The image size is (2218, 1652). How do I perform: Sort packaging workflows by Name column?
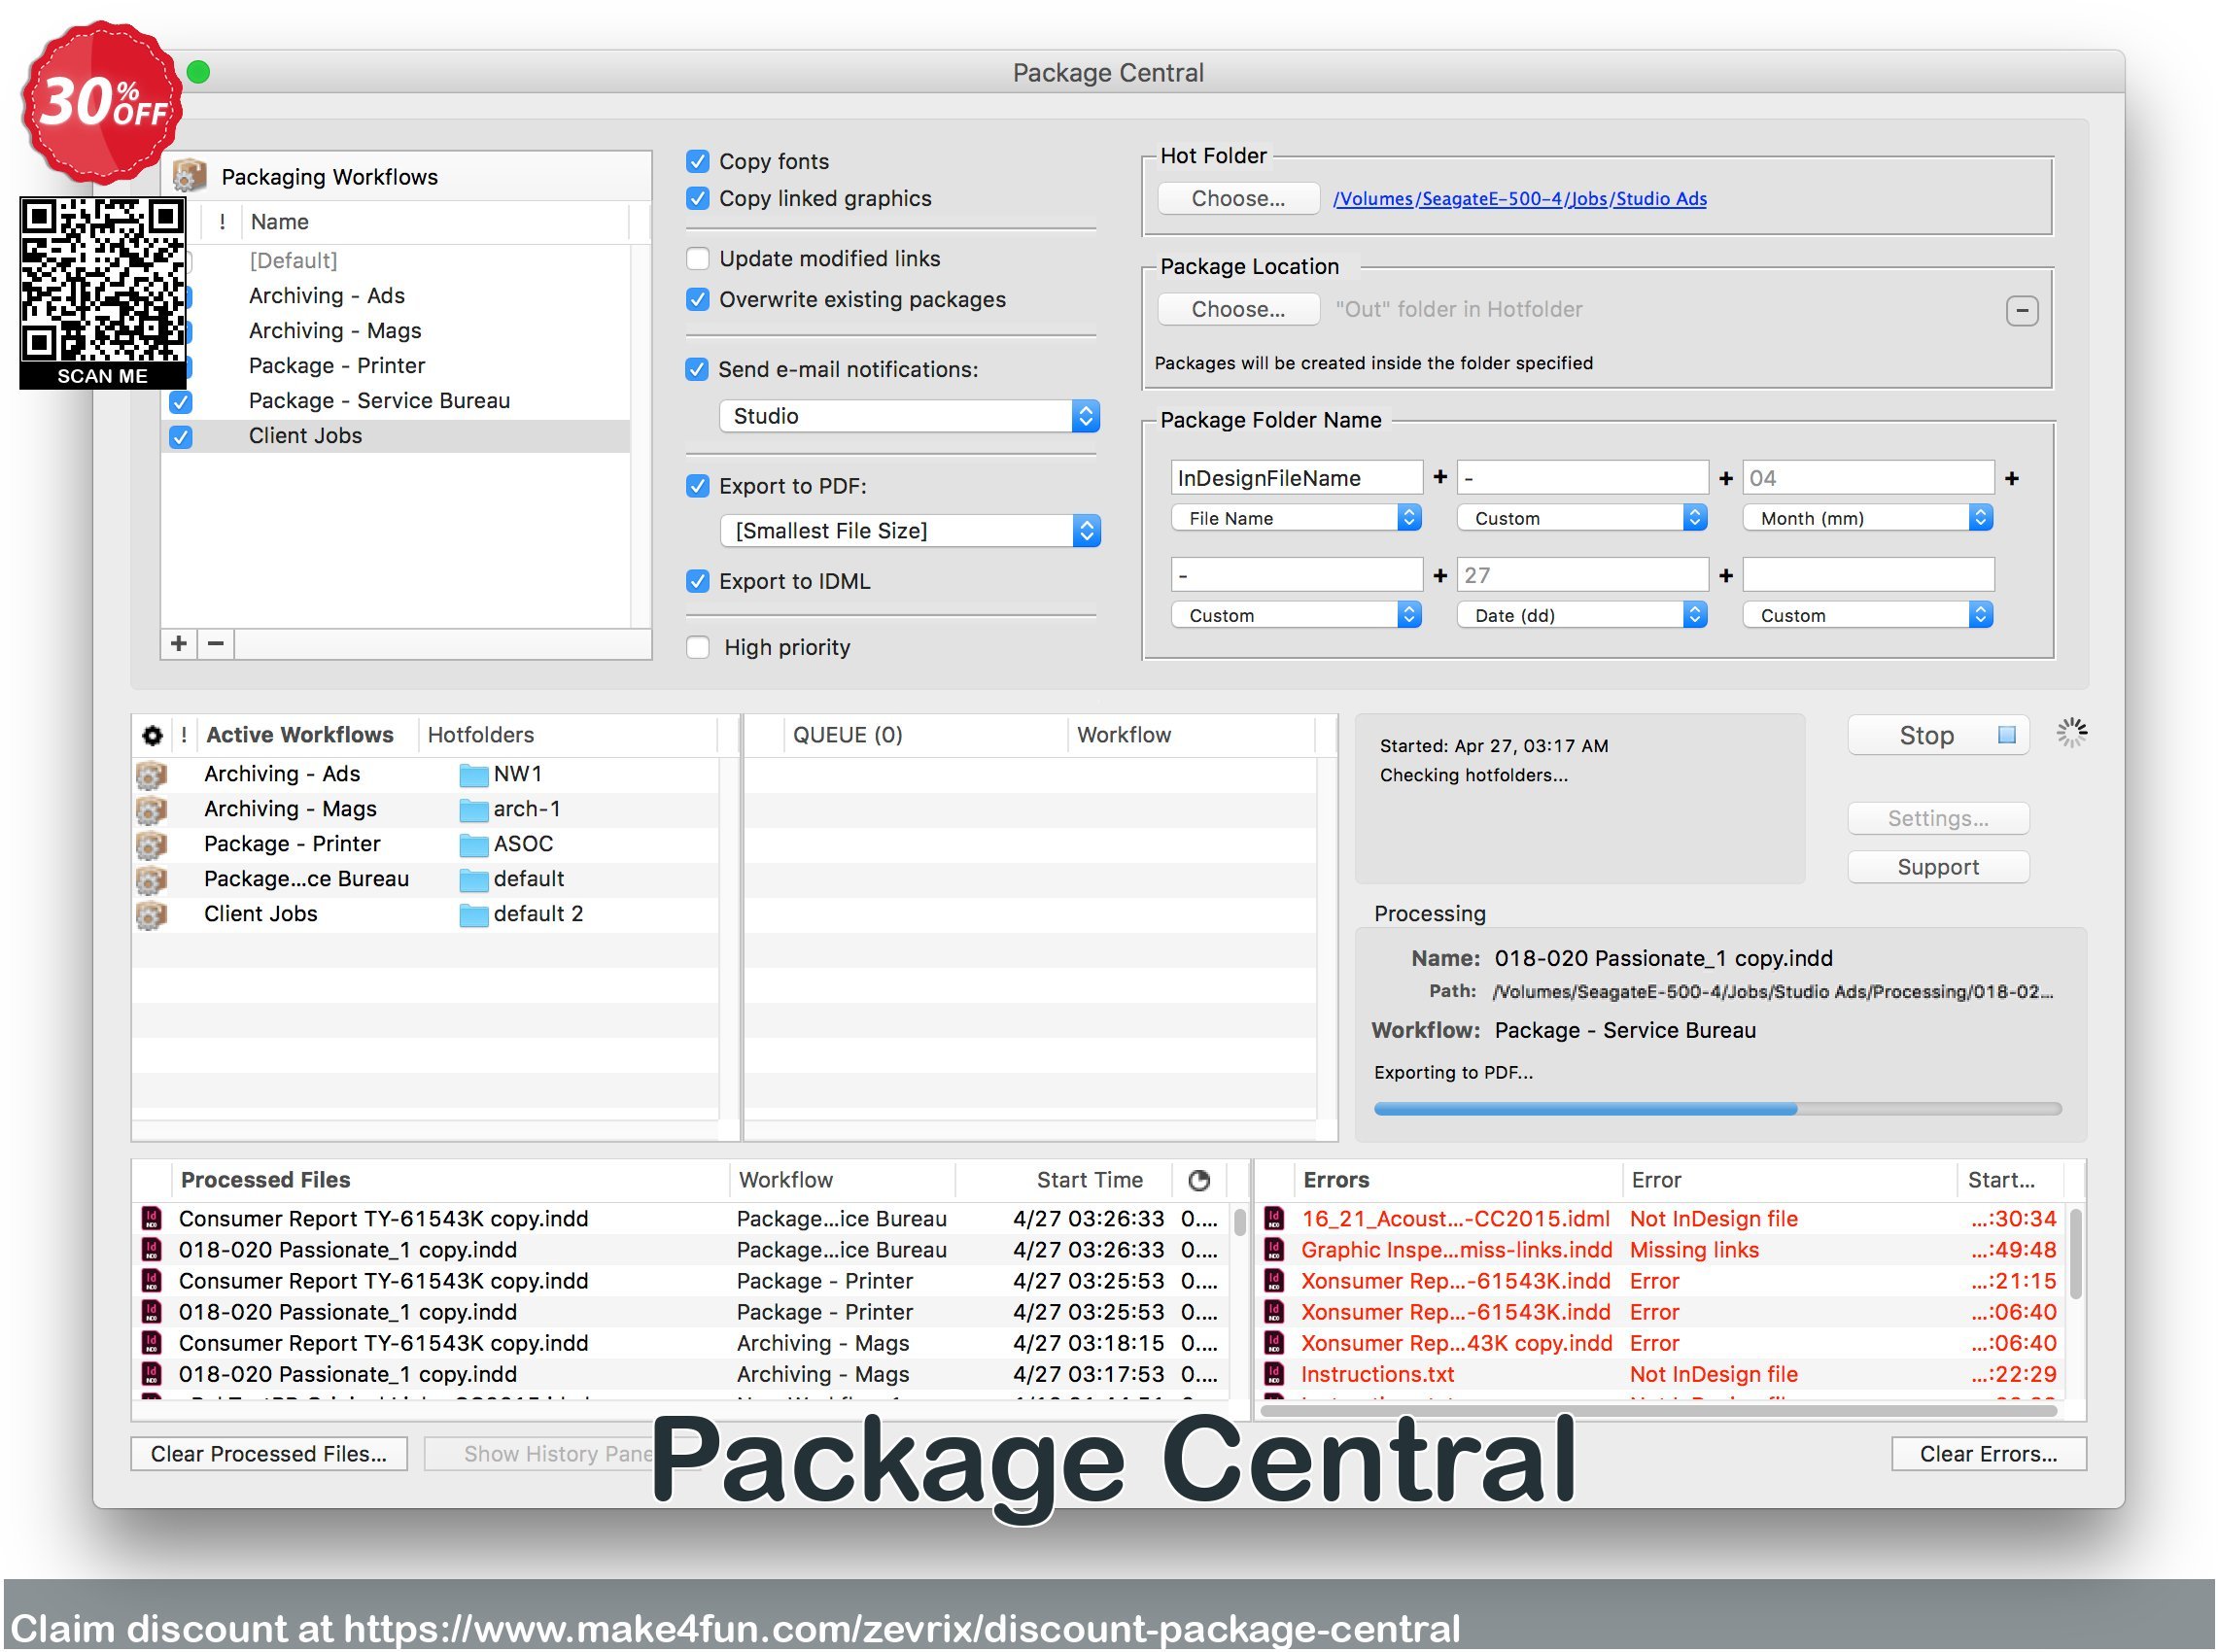pos(436,222)
